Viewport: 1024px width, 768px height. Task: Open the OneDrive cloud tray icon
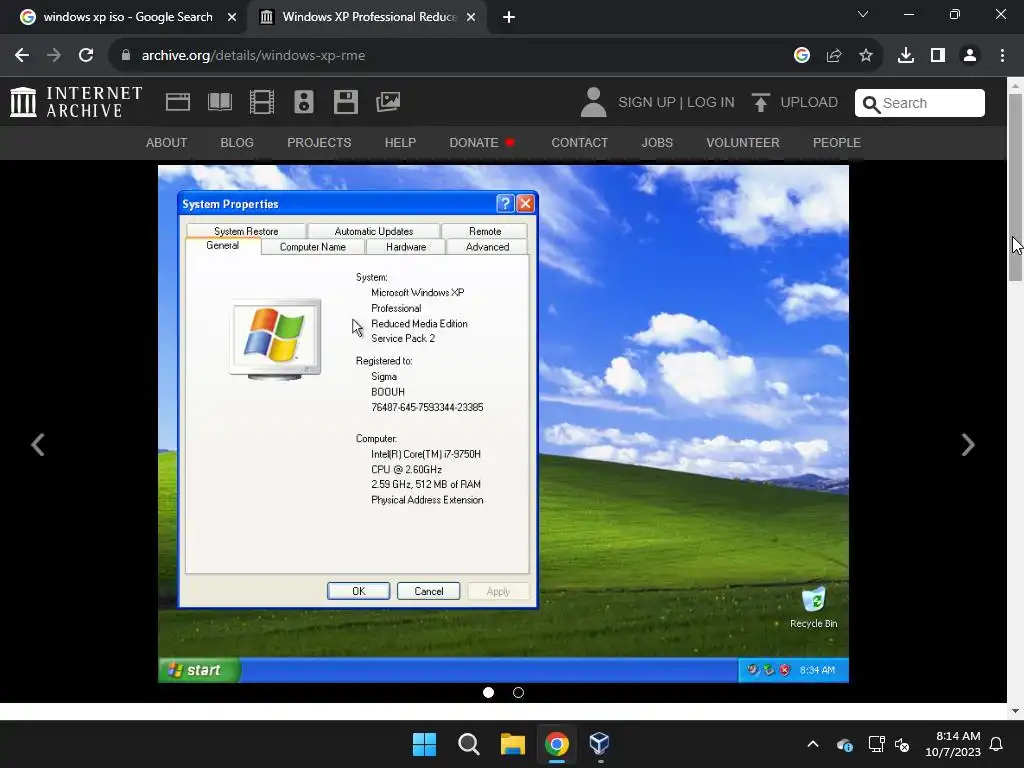pyautogui.click(x=844, y=744)
